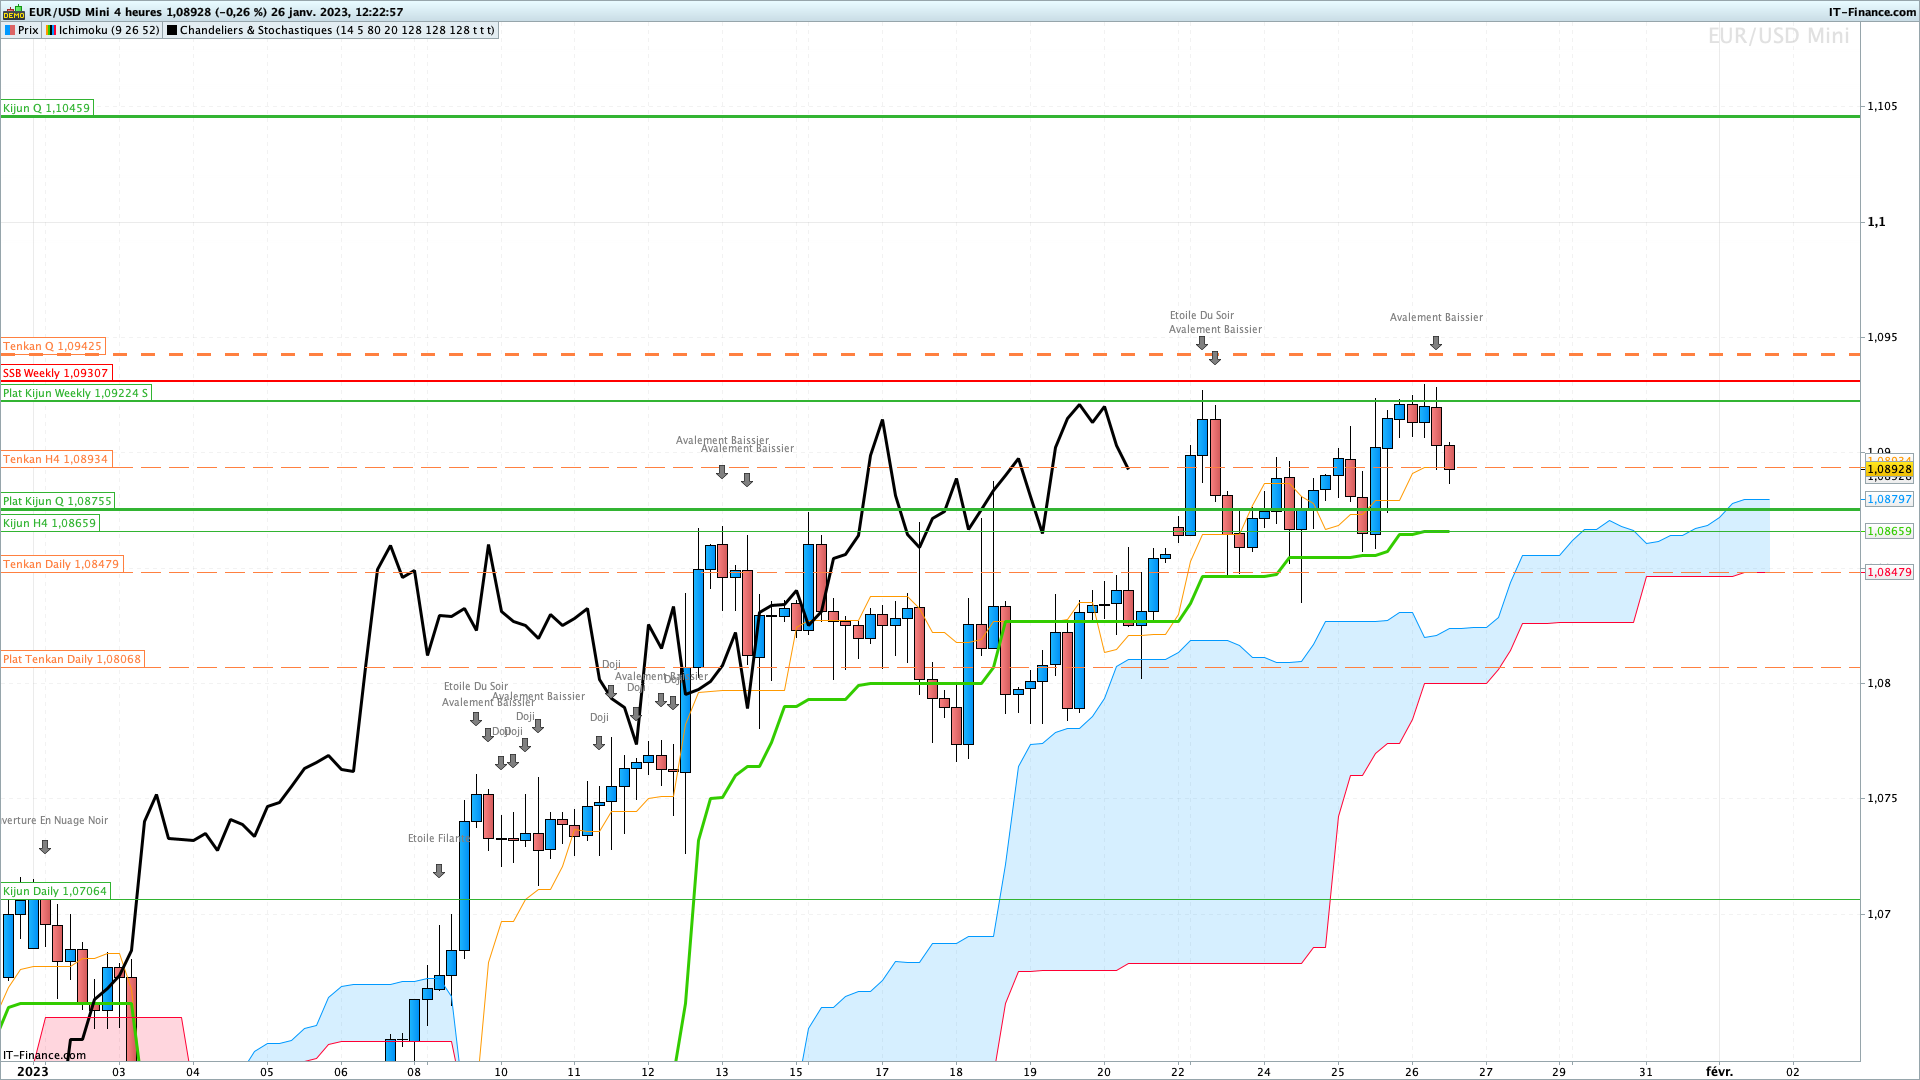The width and height of the screenshot is (1920, 1080).
Task: Click the blue 1,08797 price axis tag
Action: [1889, 499]
